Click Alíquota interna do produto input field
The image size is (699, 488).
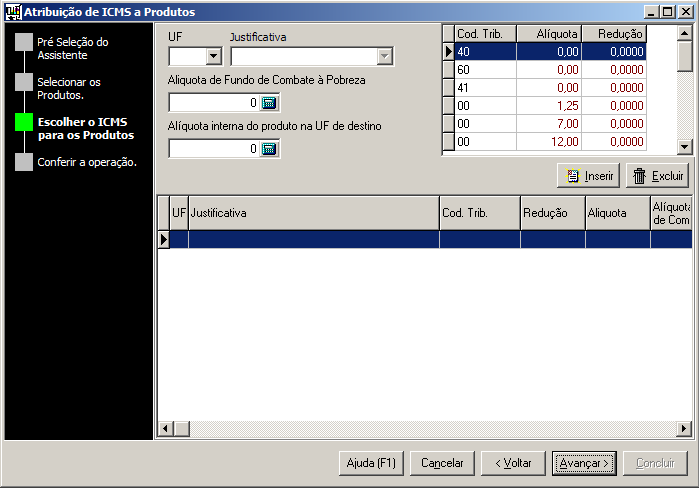[x=214, y=149]
